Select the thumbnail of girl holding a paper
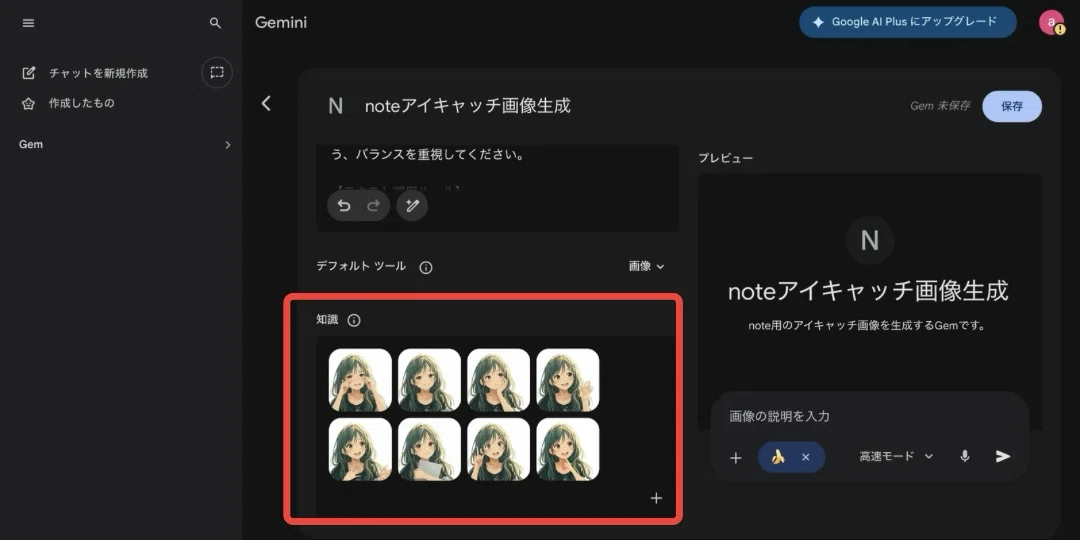Image resolution: width=1080 pixels, height=540 pixels. pyautogui.click(x=429, y=449)
